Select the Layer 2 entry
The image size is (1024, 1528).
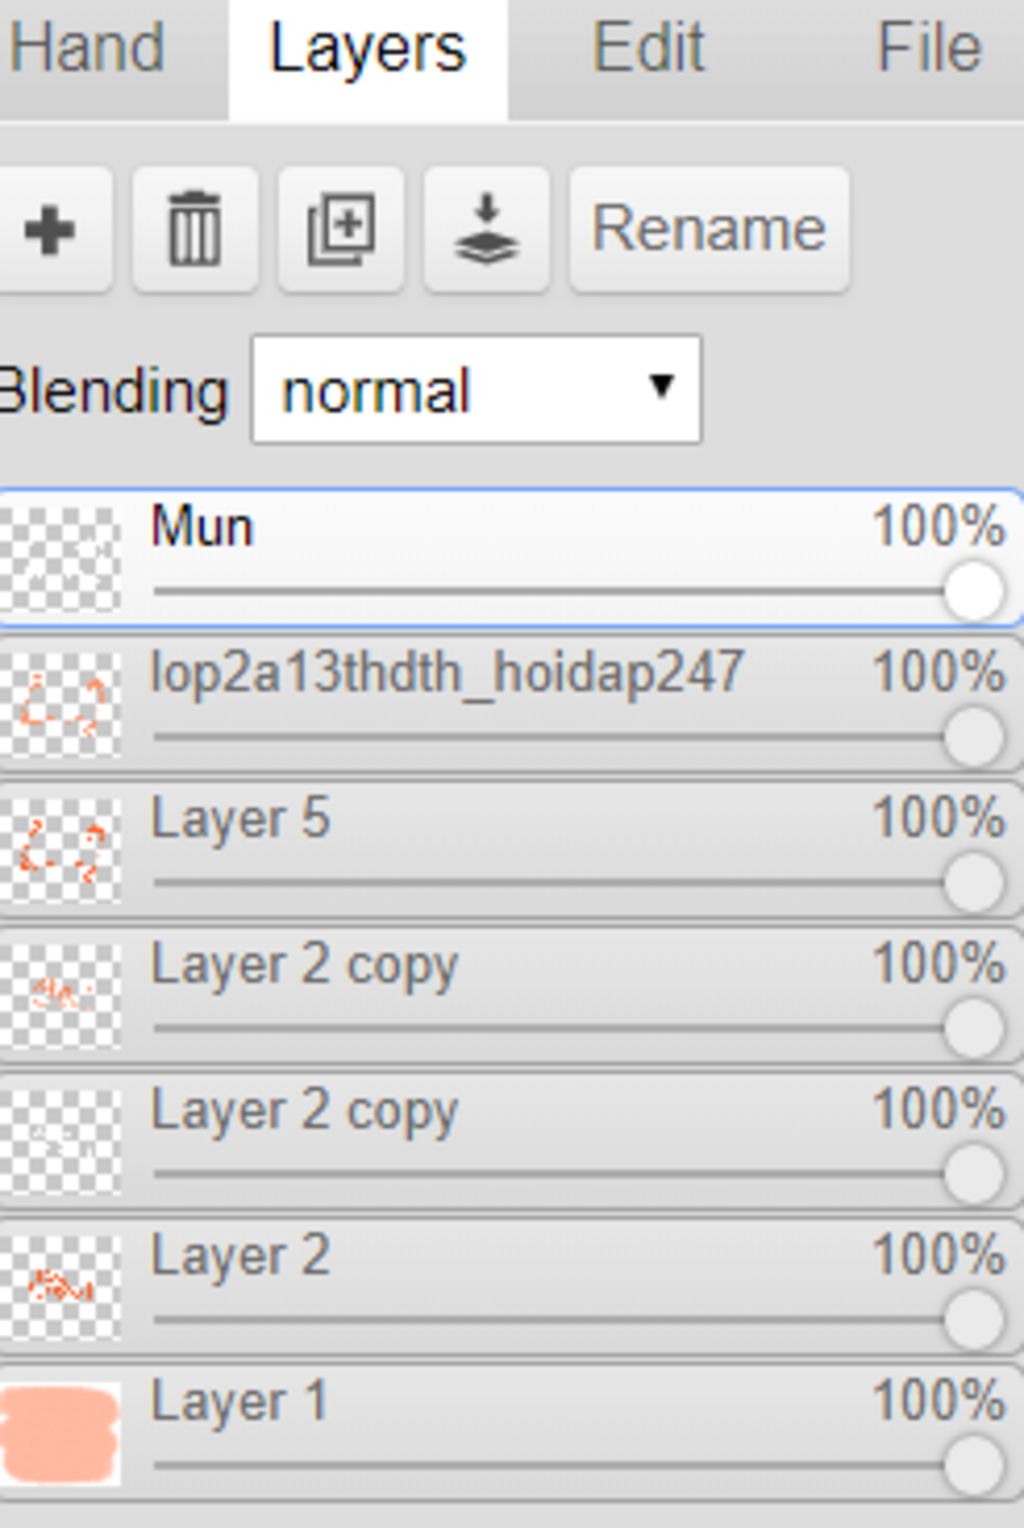click(x=510, y=1287)
